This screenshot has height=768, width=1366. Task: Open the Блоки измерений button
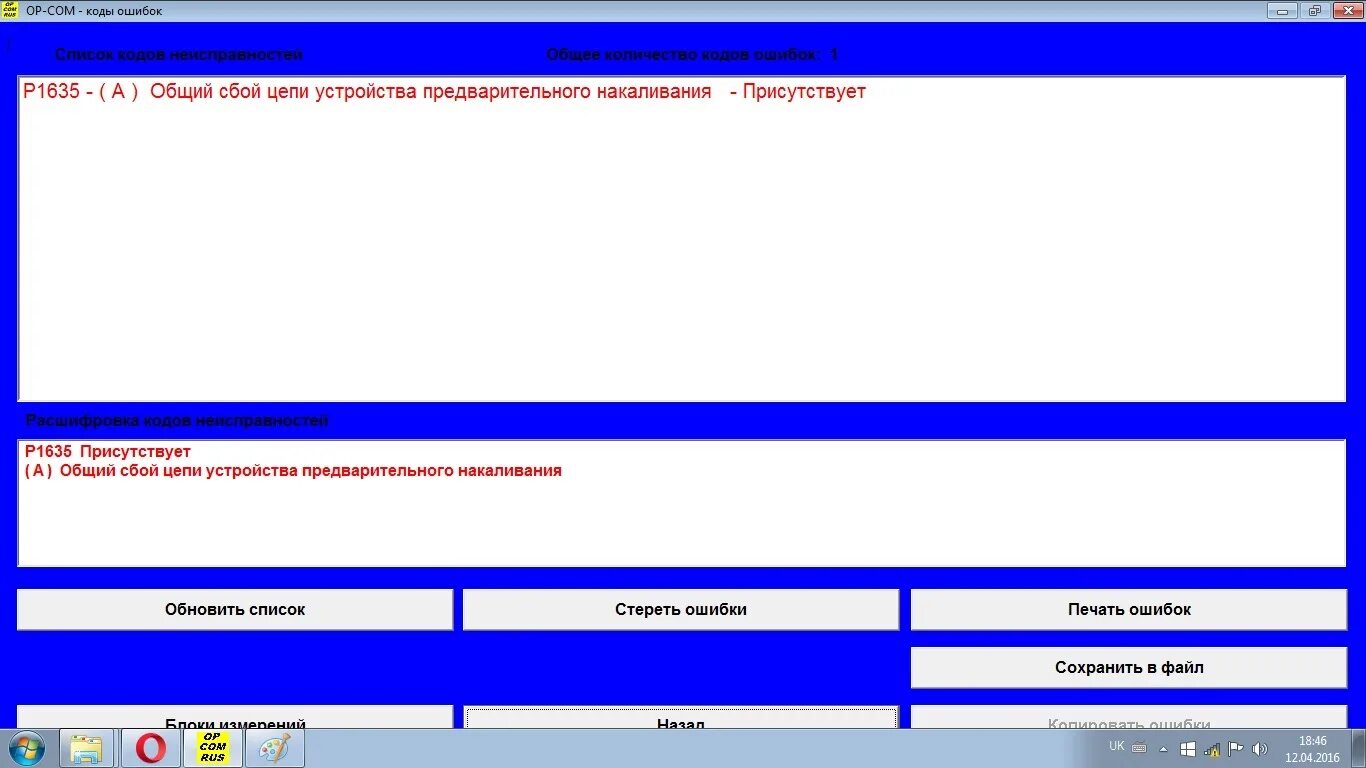235,717
